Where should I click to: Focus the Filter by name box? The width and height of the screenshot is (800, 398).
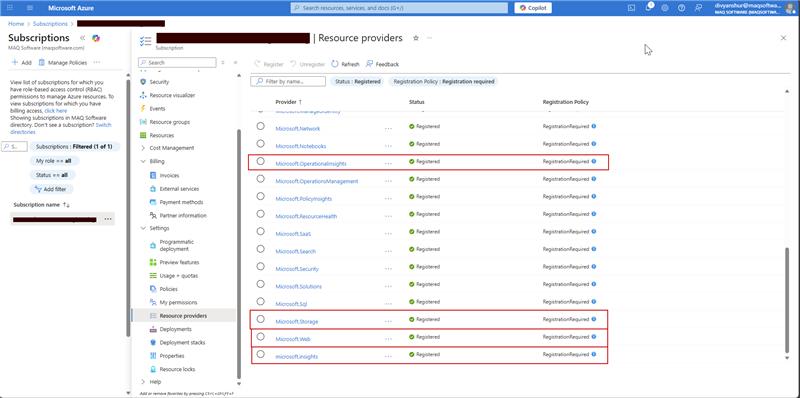coord(288,81)
